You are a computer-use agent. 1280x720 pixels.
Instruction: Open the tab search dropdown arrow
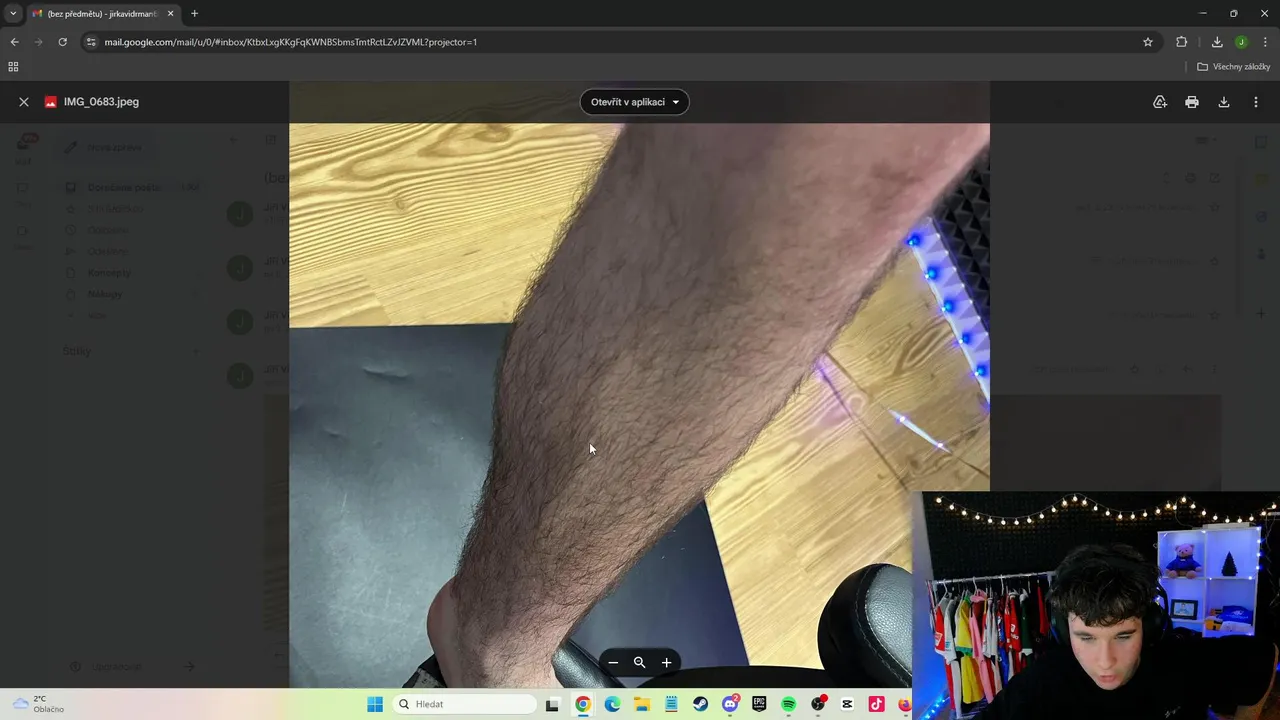tap(13, 14)
